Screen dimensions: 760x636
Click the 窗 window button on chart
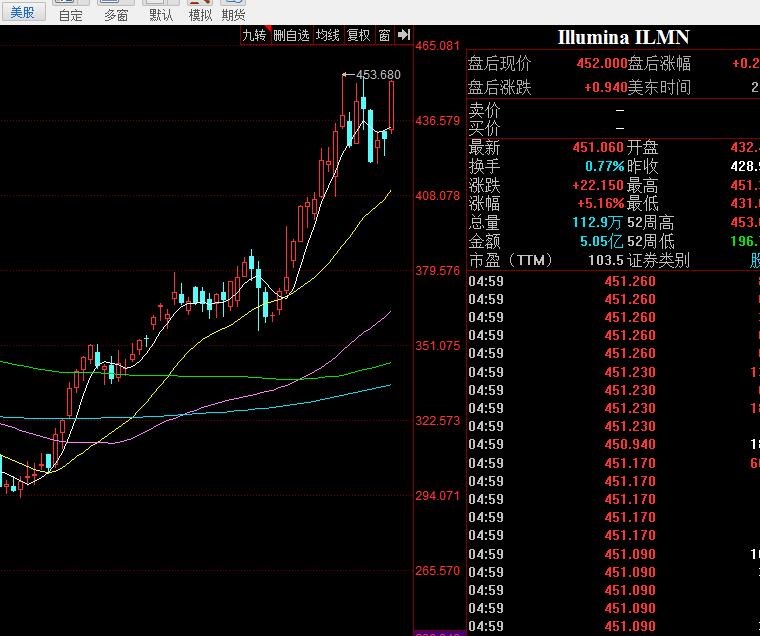pos(384,35)
